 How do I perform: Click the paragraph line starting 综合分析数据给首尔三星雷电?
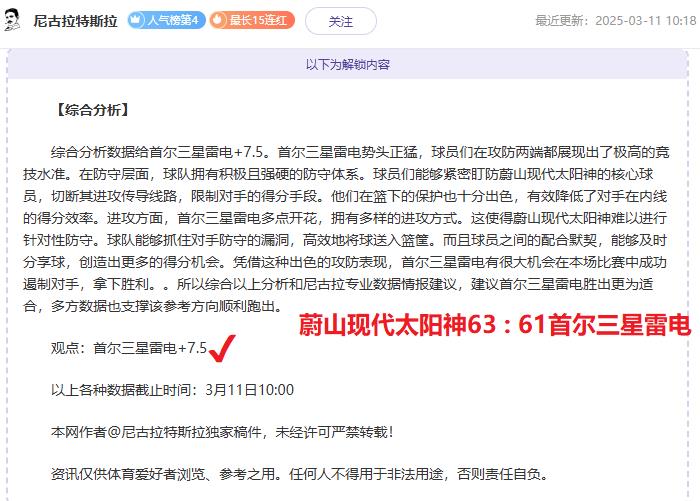360,152
